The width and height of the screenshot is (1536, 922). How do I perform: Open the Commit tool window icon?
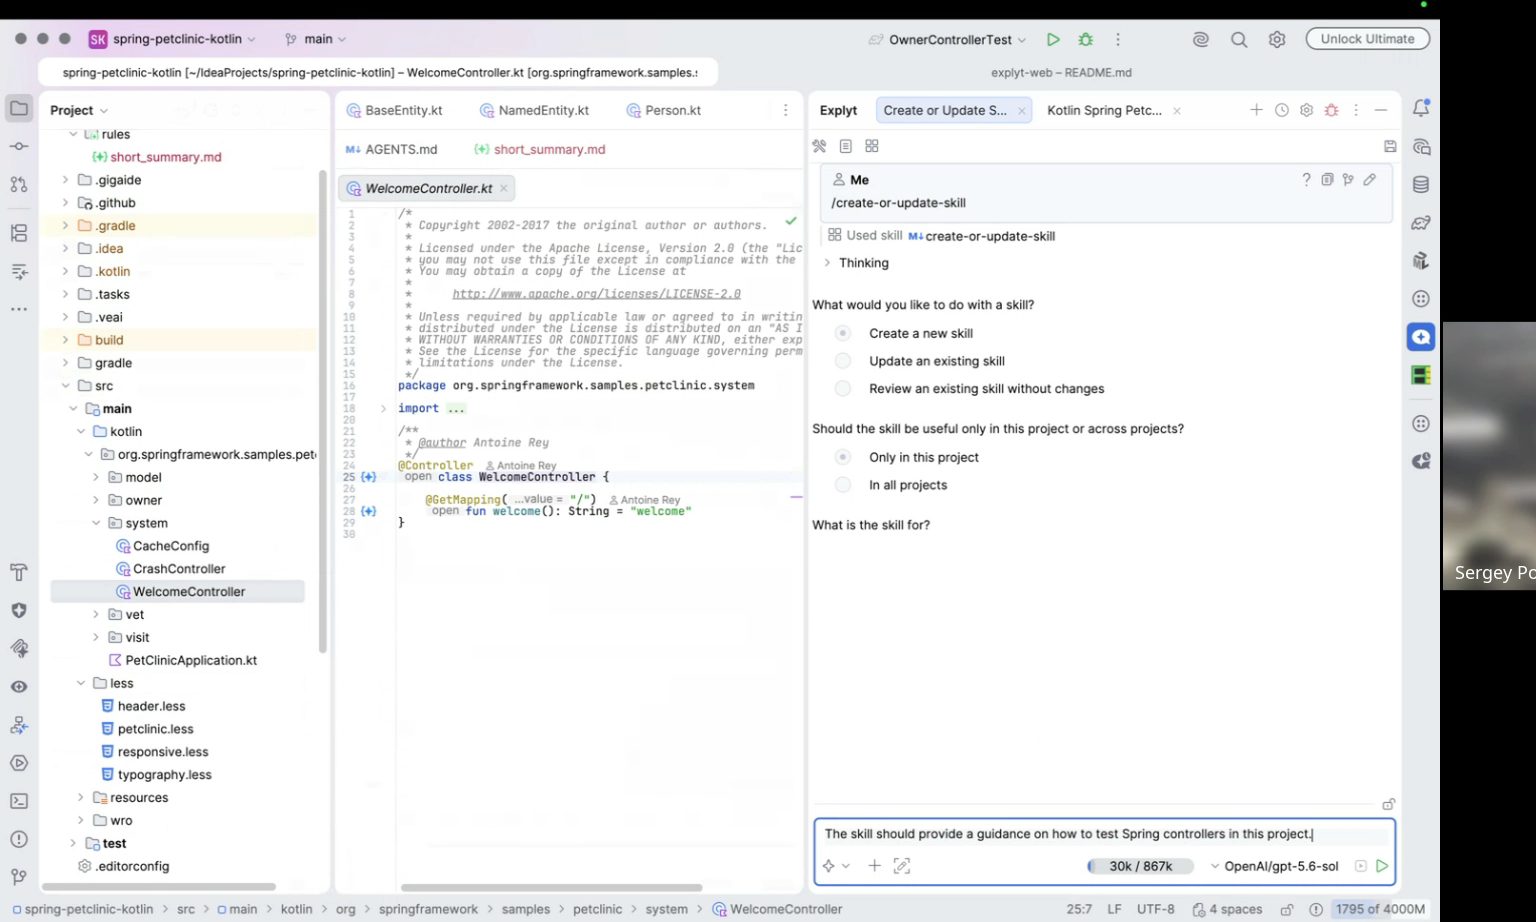click(x=19, y=146)
